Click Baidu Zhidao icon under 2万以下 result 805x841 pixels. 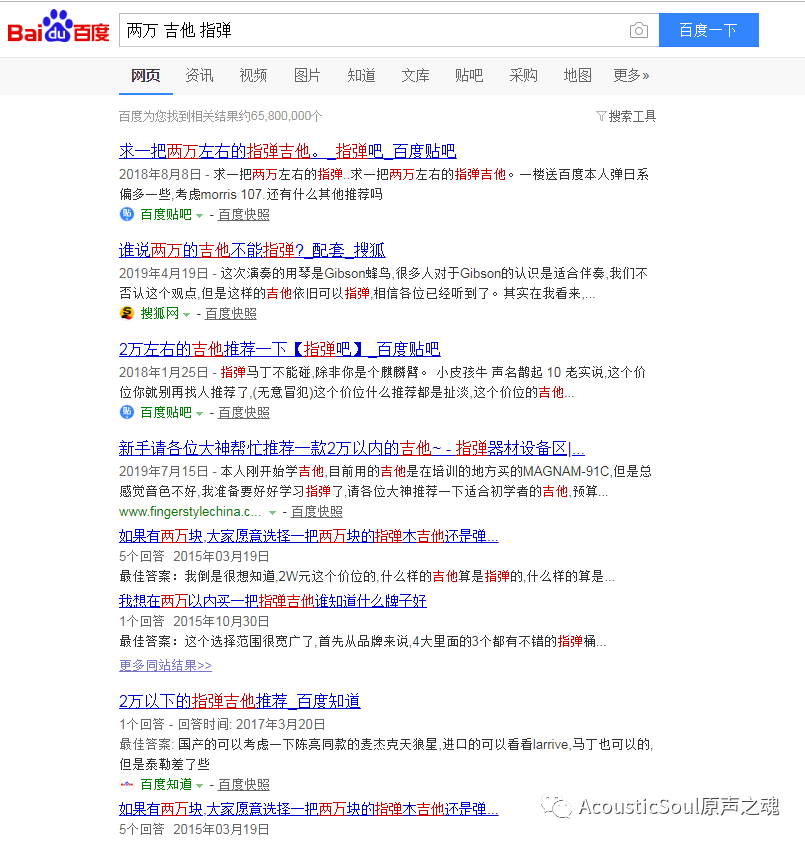point(127,785)
